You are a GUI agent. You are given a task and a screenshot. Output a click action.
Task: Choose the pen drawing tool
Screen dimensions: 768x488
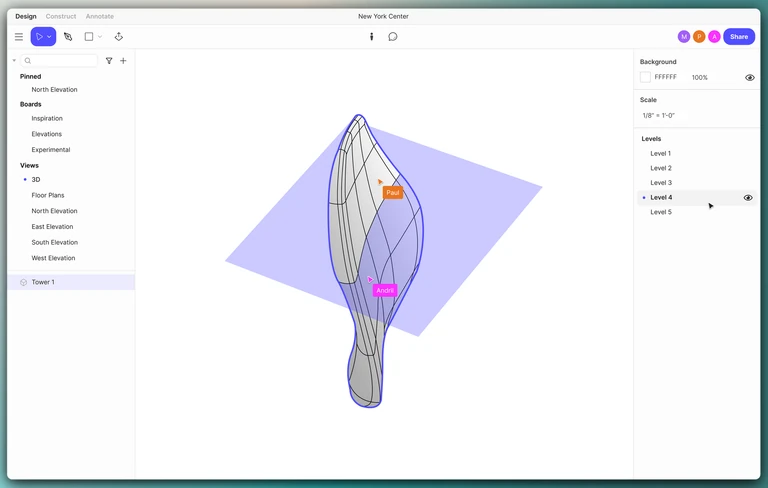tap(68, 37)
